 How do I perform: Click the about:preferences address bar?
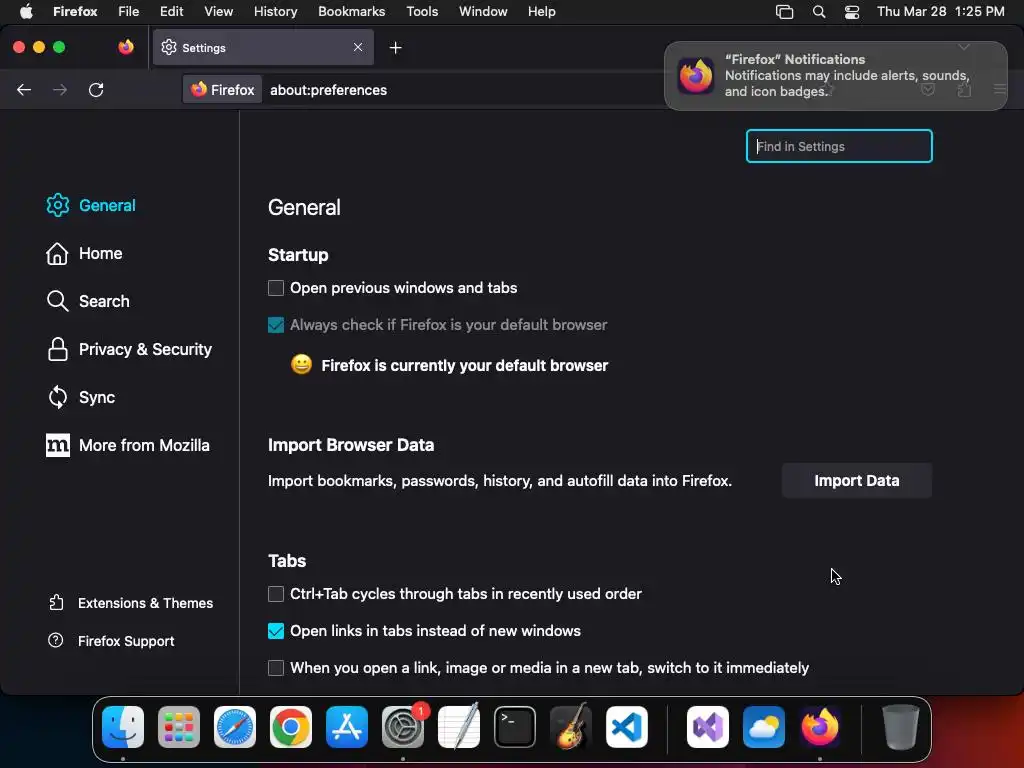coord(328,90)
